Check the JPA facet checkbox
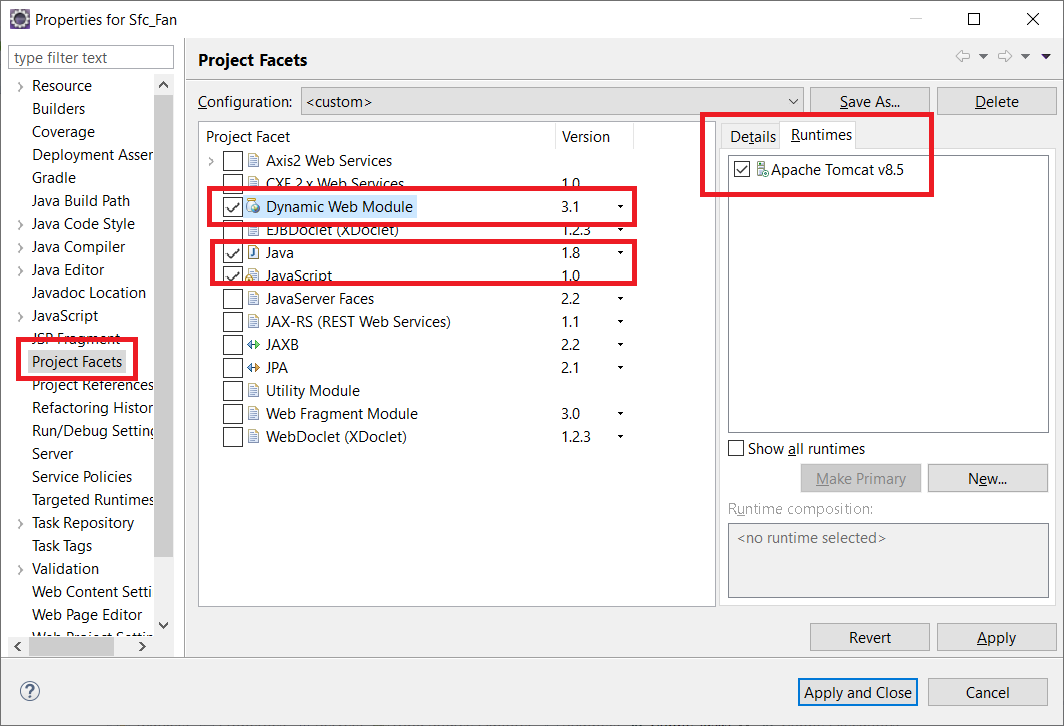 (x=233, y=368)
